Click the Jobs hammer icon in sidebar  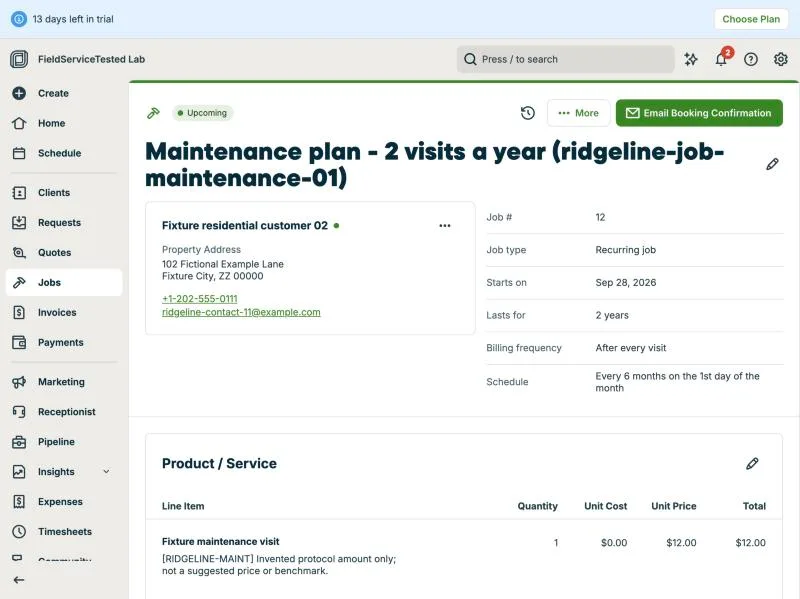click(x=19, y=283)
